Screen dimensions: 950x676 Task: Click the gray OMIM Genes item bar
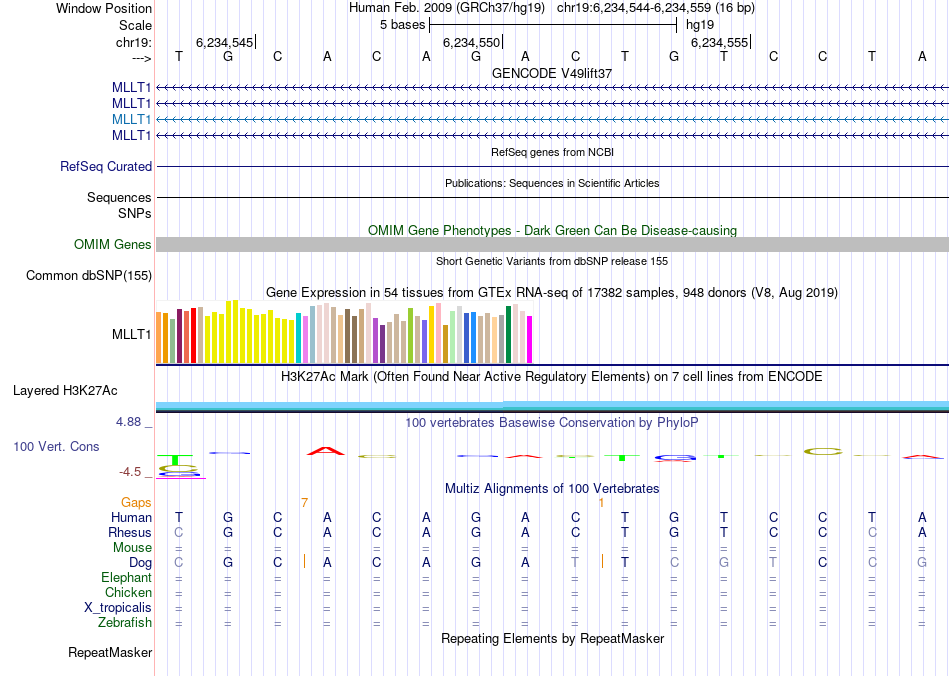pos(552,244)
